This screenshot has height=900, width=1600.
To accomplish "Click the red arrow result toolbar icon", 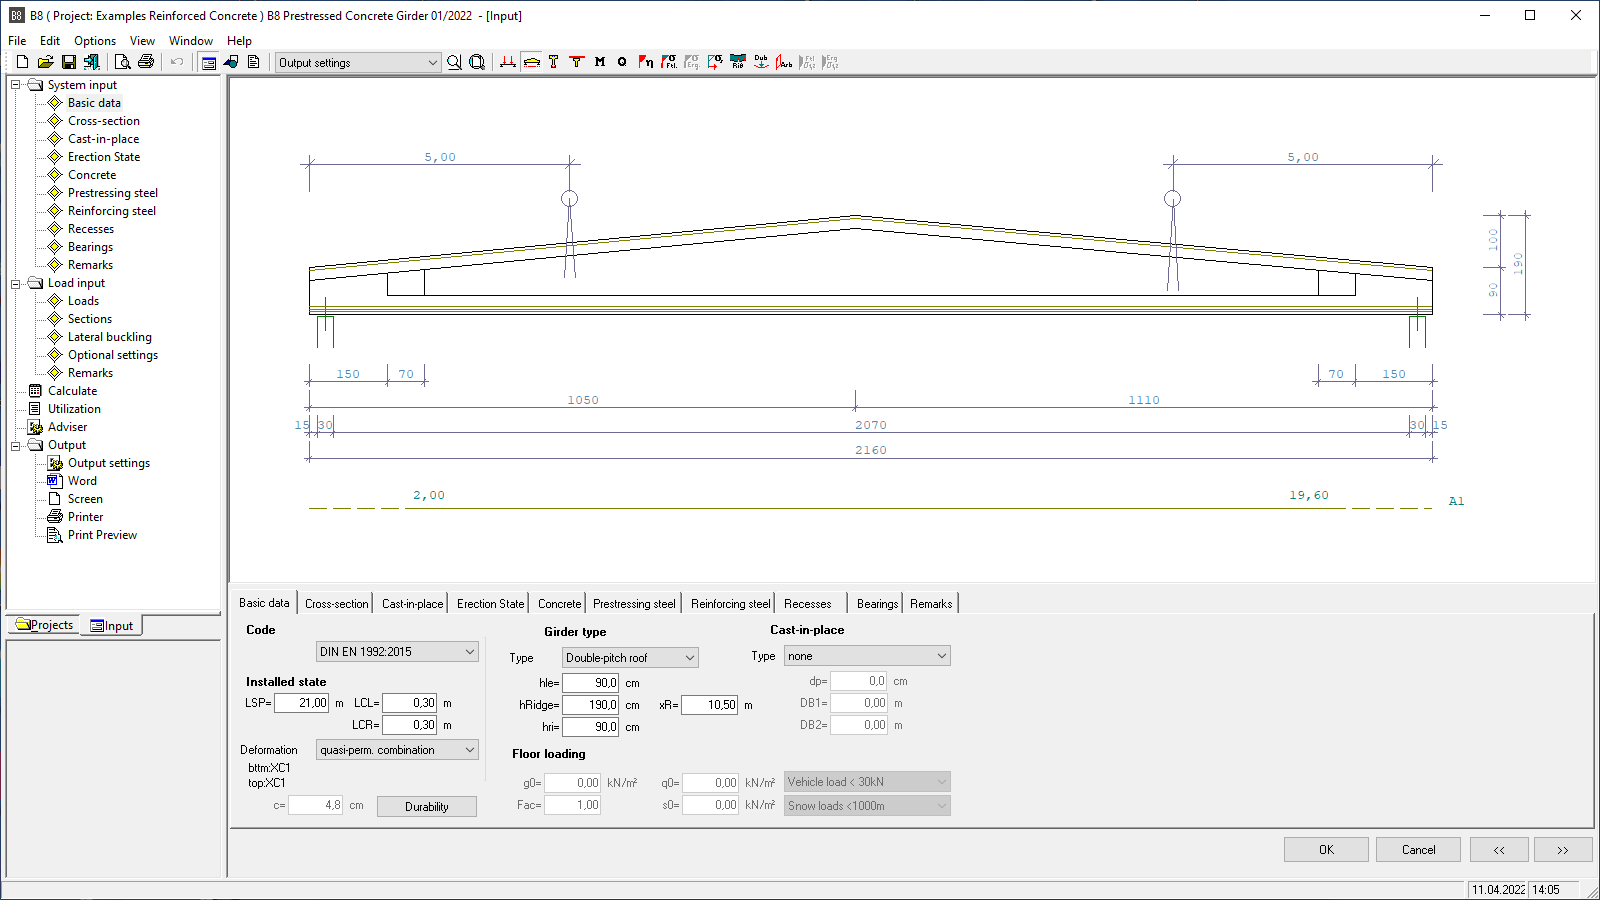I will tap(715, 62).
